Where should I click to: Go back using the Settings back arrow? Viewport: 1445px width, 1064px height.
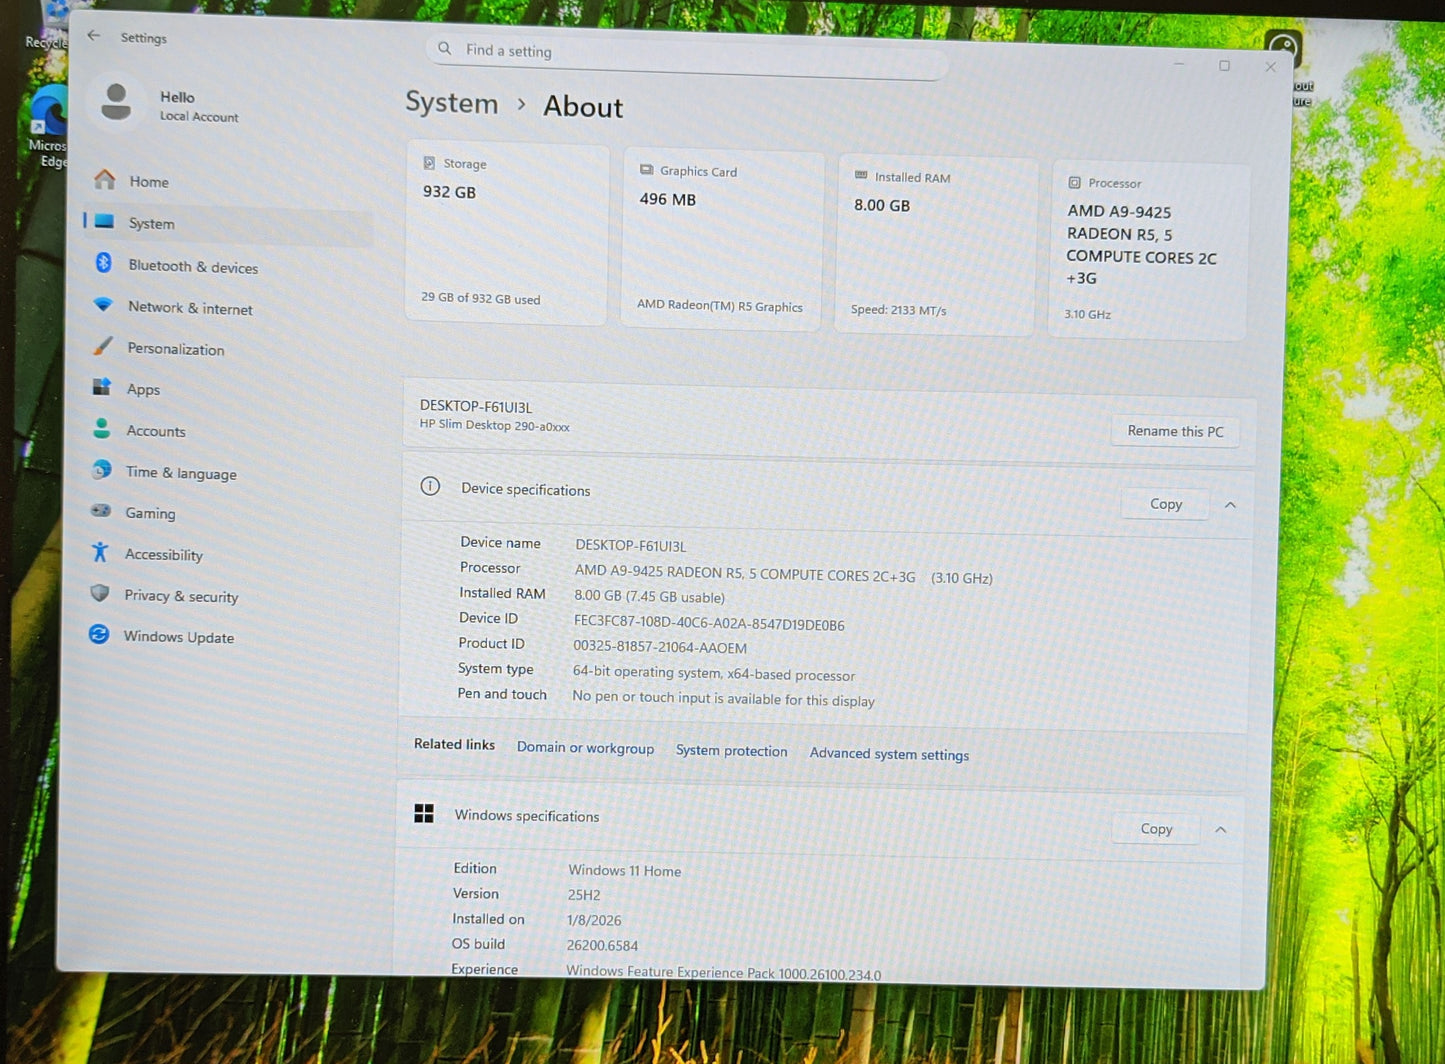click(x=94, y=35)
